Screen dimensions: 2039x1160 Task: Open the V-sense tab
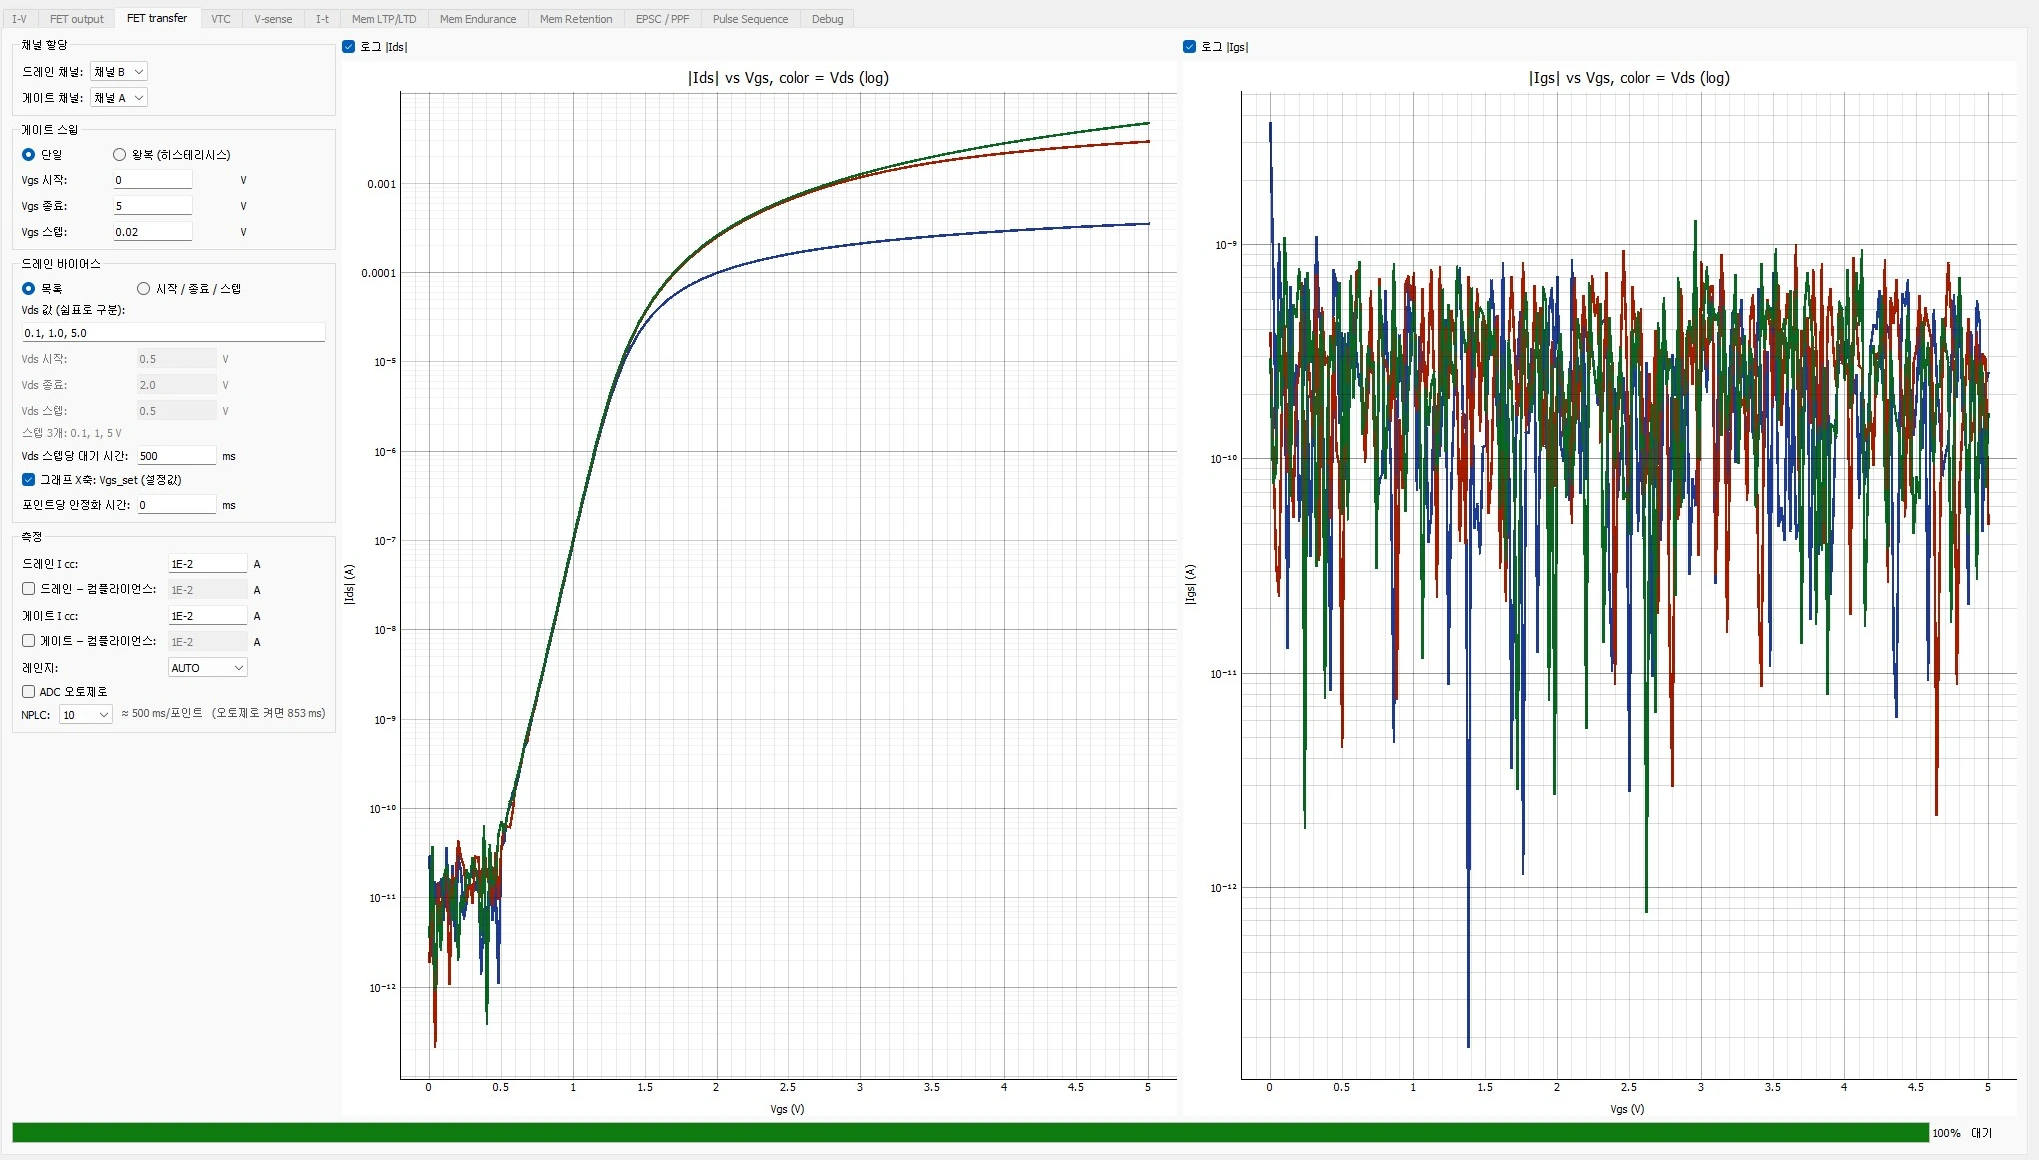[273, 19]
